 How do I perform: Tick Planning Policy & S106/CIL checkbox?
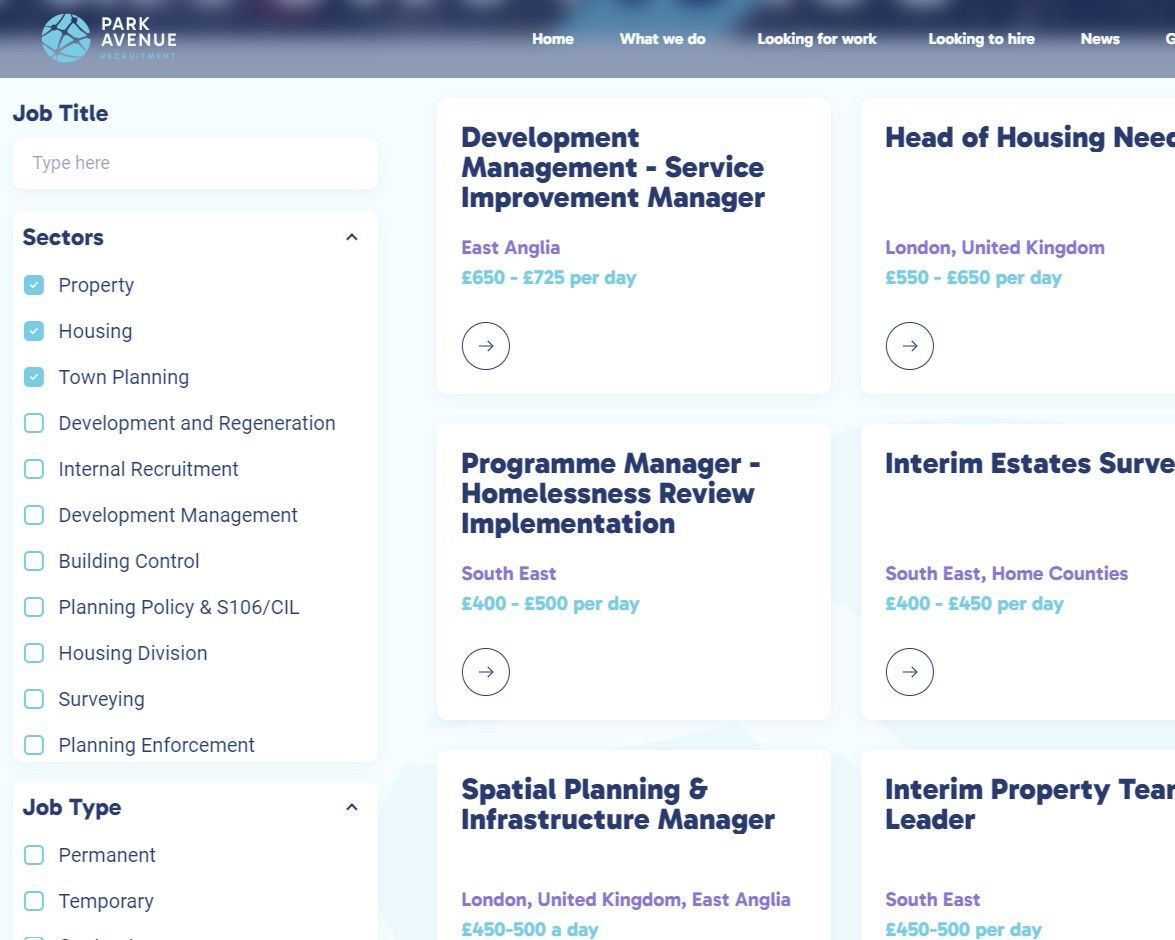tap(34, 607)
